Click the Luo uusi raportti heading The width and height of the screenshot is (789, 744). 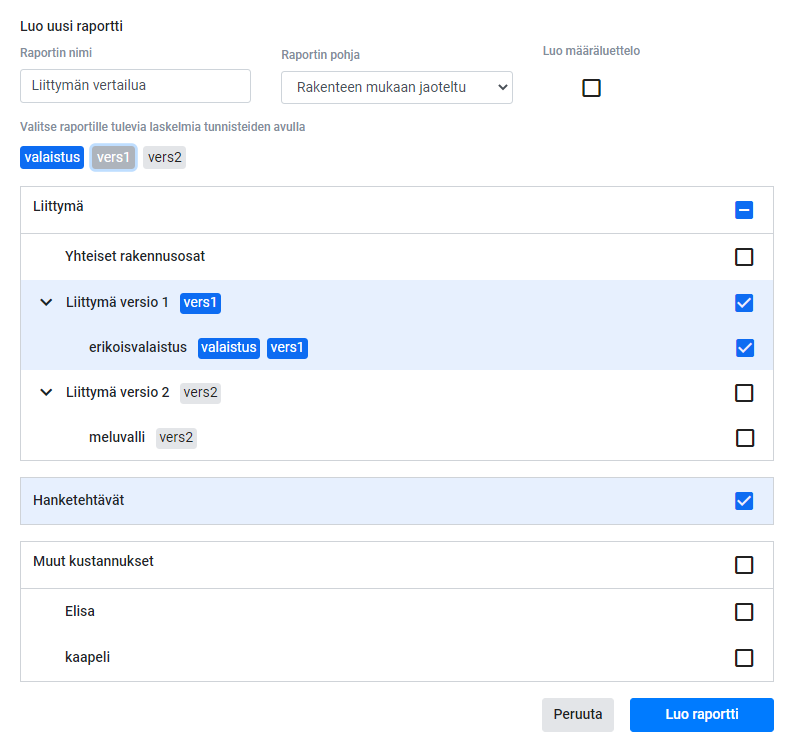coord(71,26)
